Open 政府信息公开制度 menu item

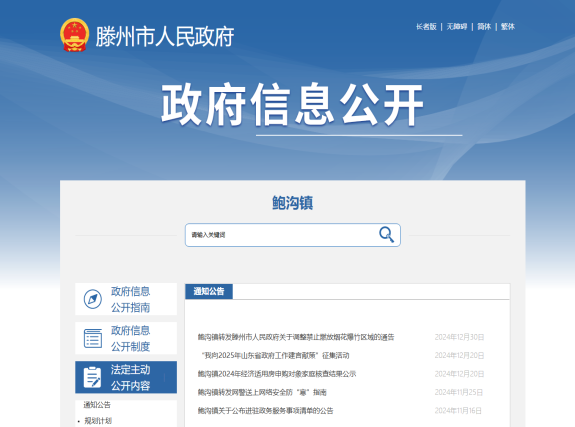tap(126, 338)
